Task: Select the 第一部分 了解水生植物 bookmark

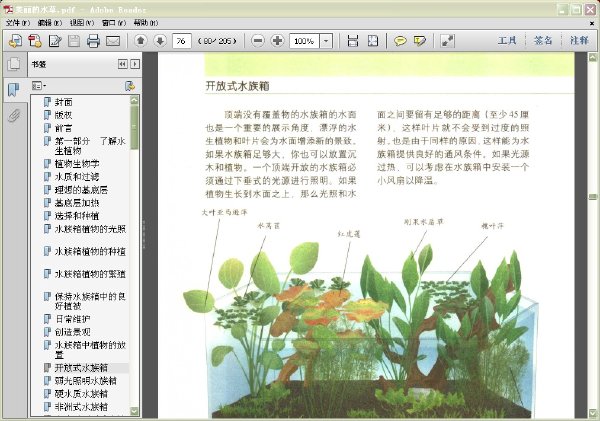Action: (x=90, y=146)
